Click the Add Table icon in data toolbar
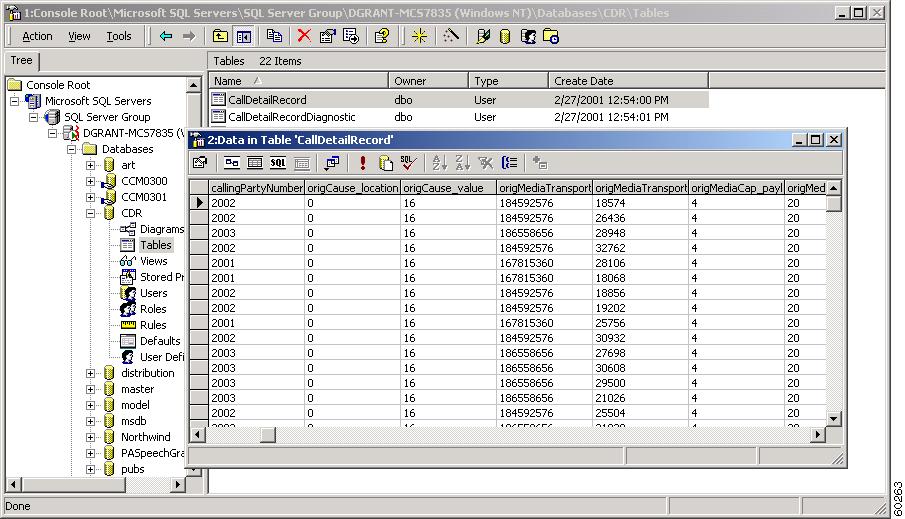The width and height of the screenshot is (905, 519). [x=540, y=163]
